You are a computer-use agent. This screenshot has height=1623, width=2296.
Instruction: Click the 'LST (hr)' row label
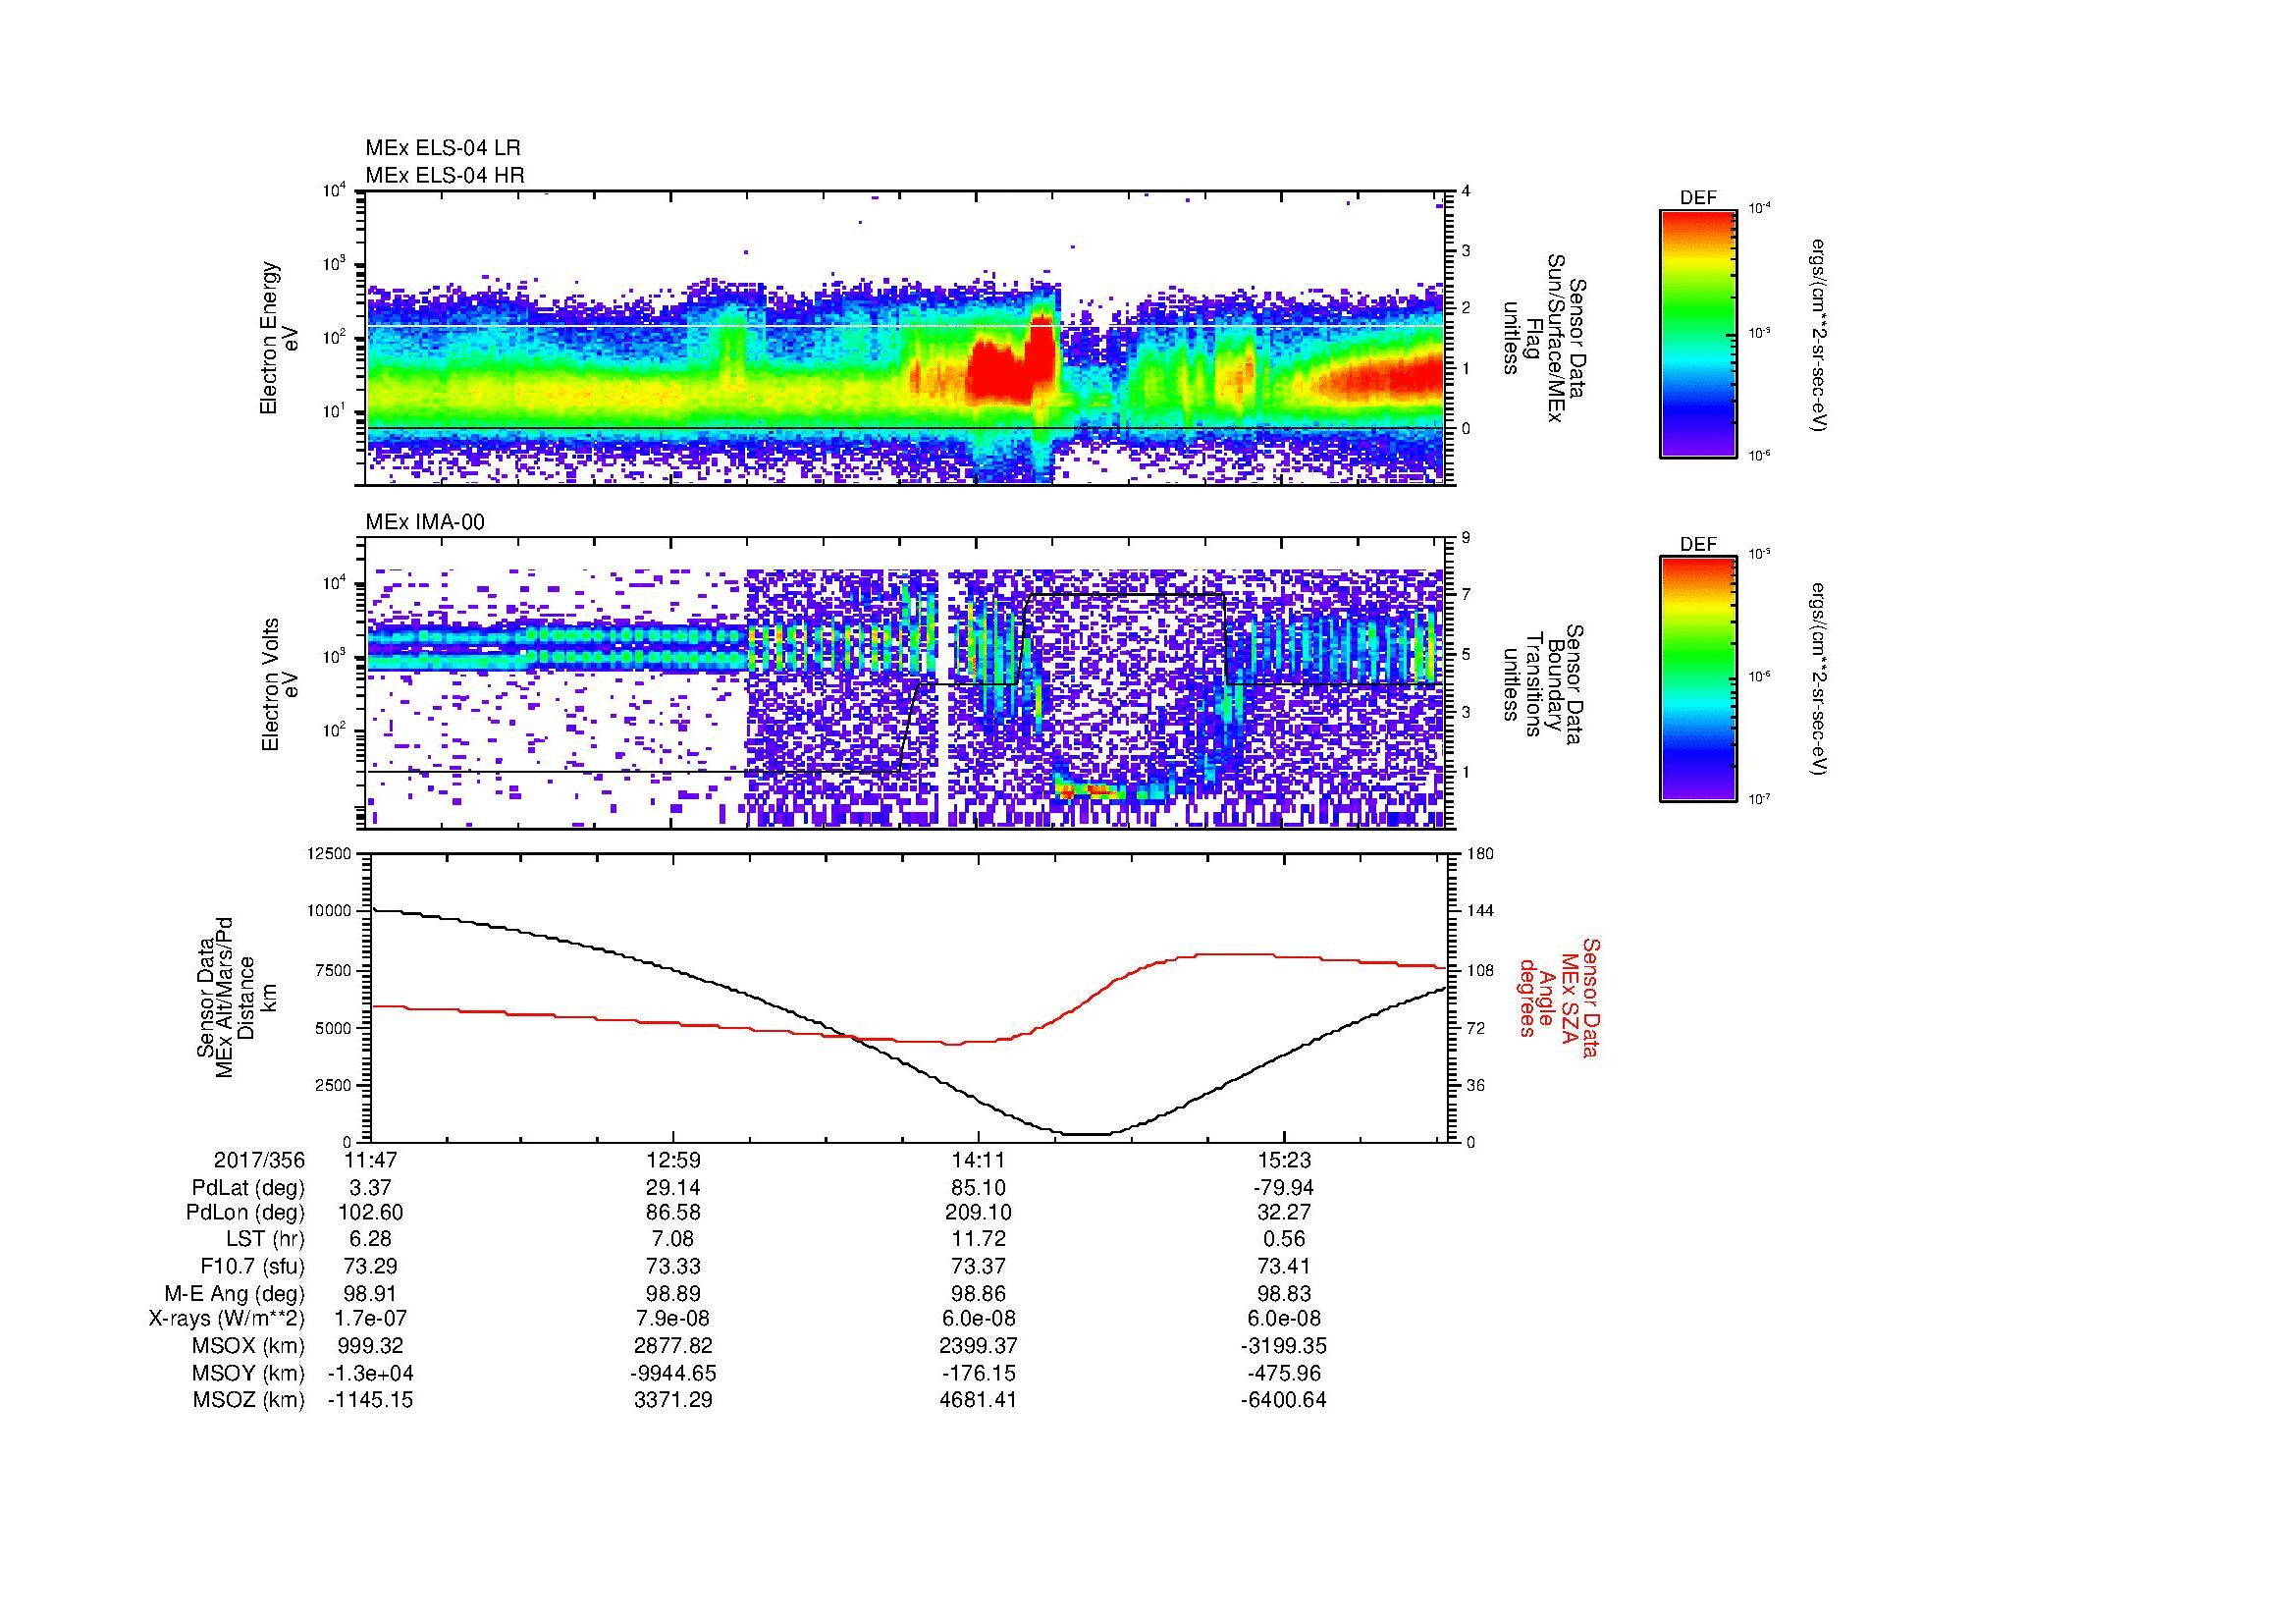(265, 1240)
